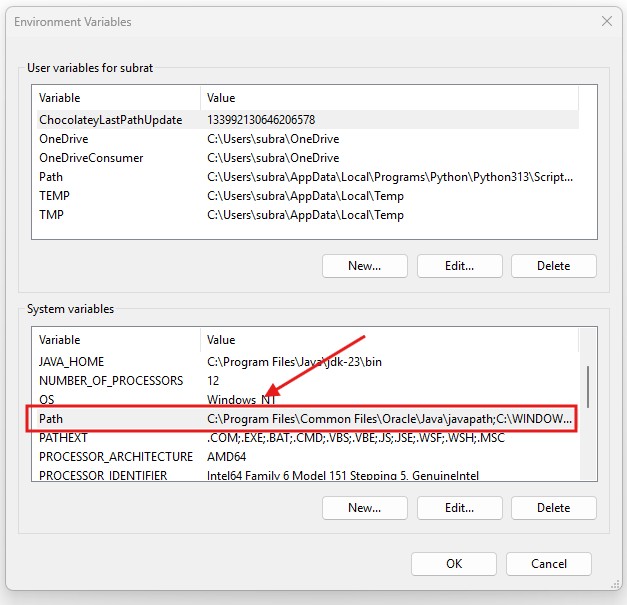
Task: Select the PROCESSOR_ARCHITECTURE system variable
Action: [x=115, y=457]
